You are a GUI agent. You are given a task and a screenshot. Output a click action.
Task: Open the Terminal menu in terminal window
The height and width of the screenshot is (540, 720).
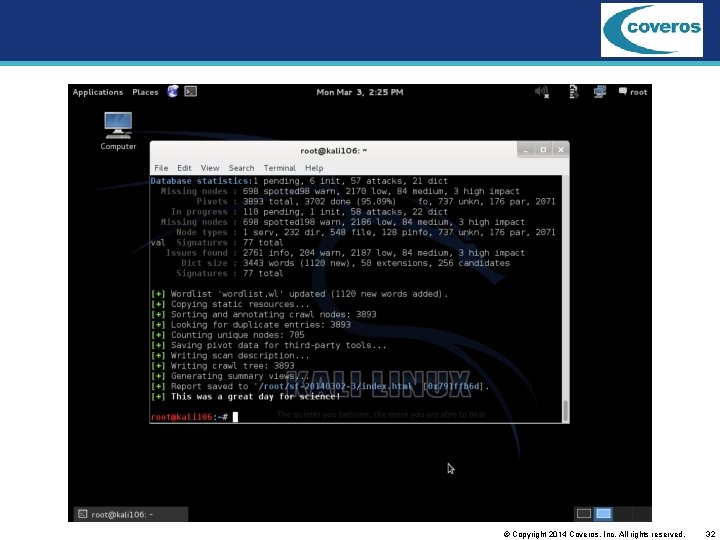[279, 168]
